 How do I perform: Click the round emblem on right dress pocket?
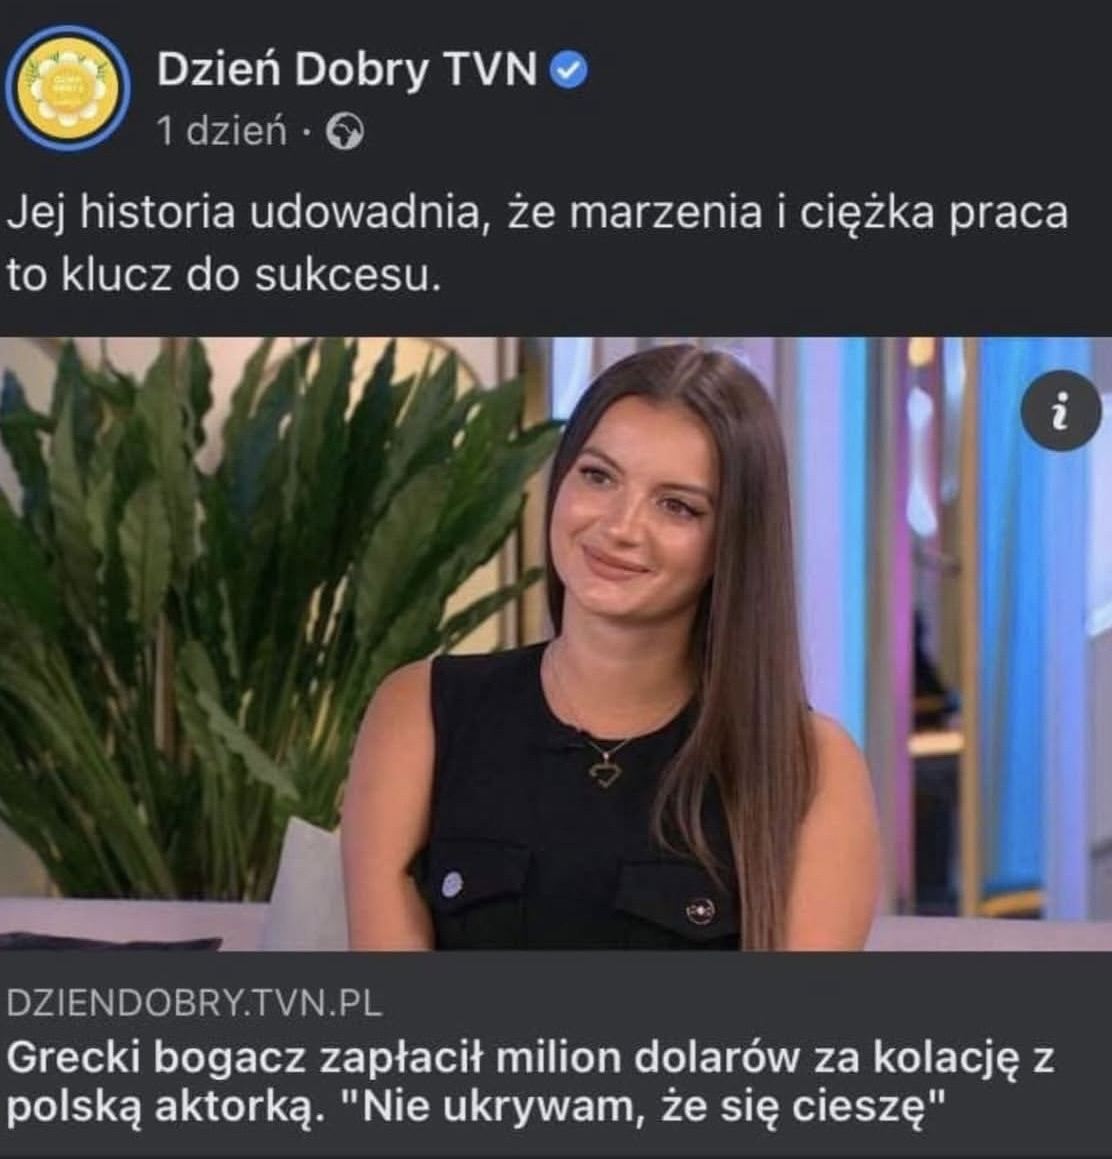click(x=699, y=911)
